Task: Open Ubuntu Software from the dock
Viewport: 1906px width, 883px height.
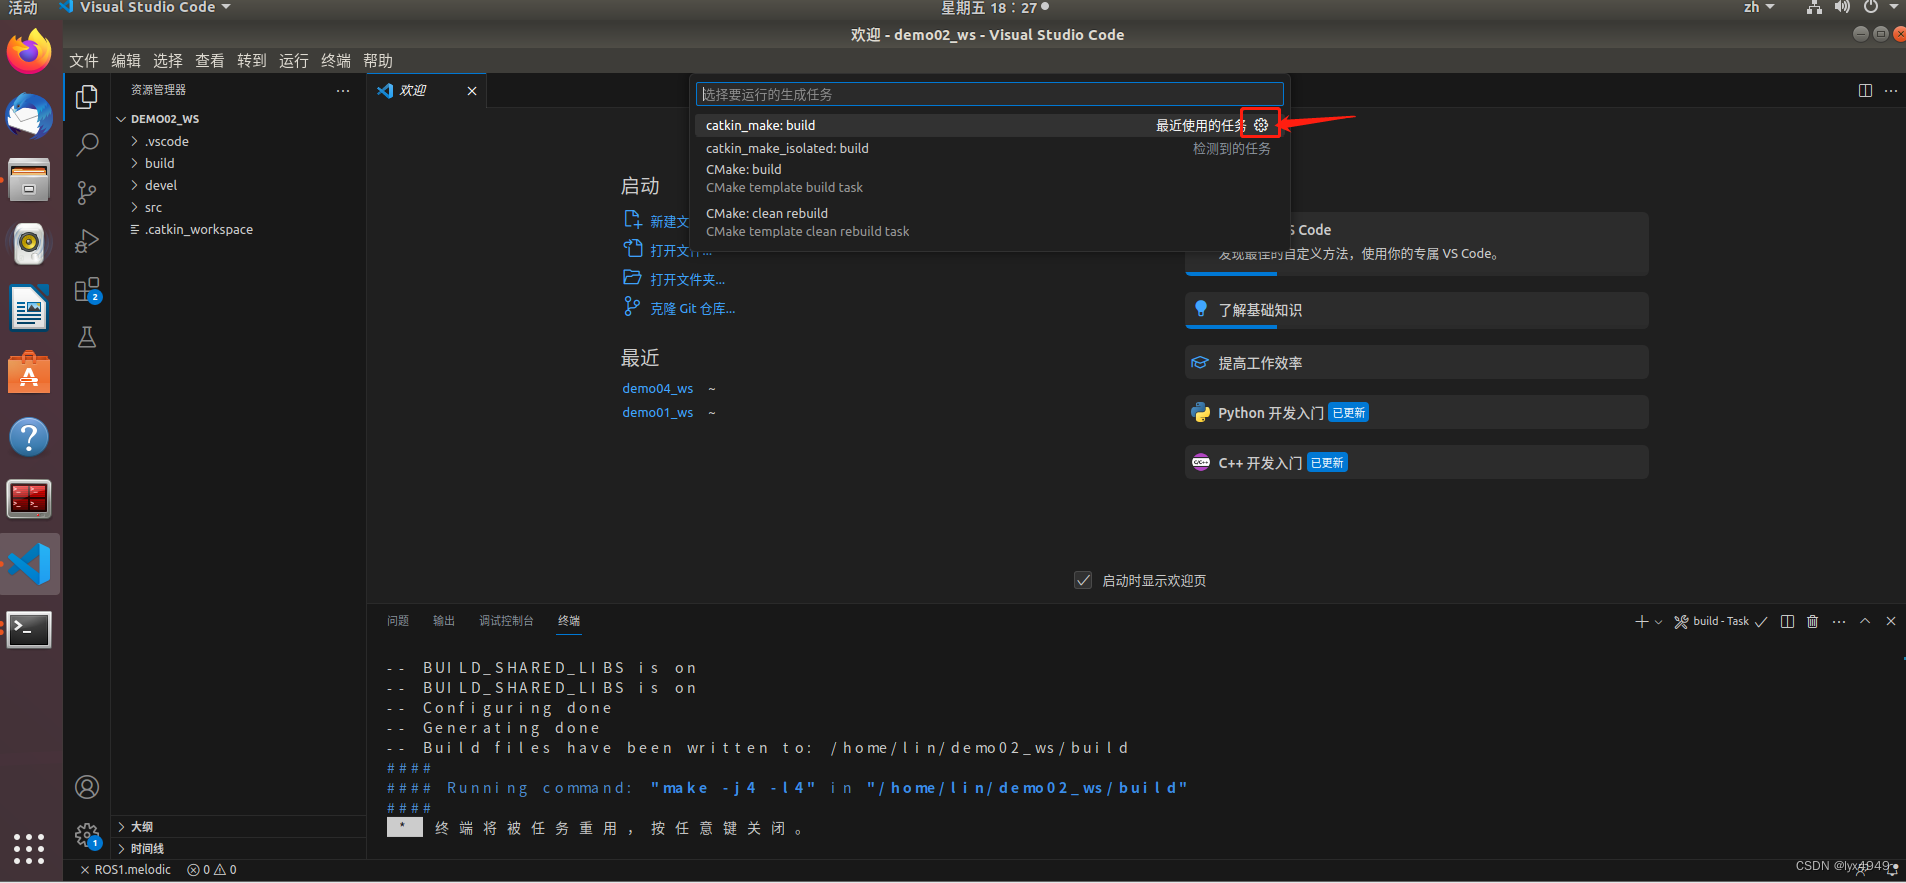Action: pyautogui.click(x=29, y=373)
